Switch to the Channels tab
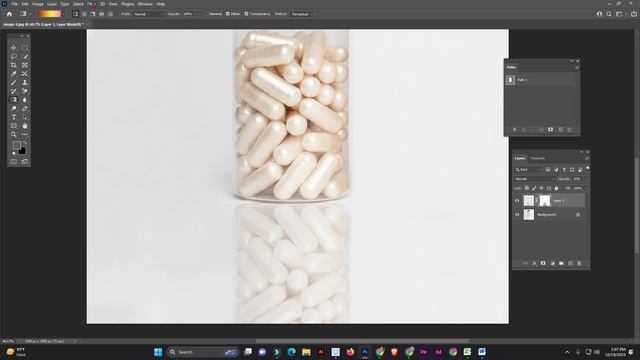Image resolution: width=640 pixels, height=360 pixels. click(538, 158)
